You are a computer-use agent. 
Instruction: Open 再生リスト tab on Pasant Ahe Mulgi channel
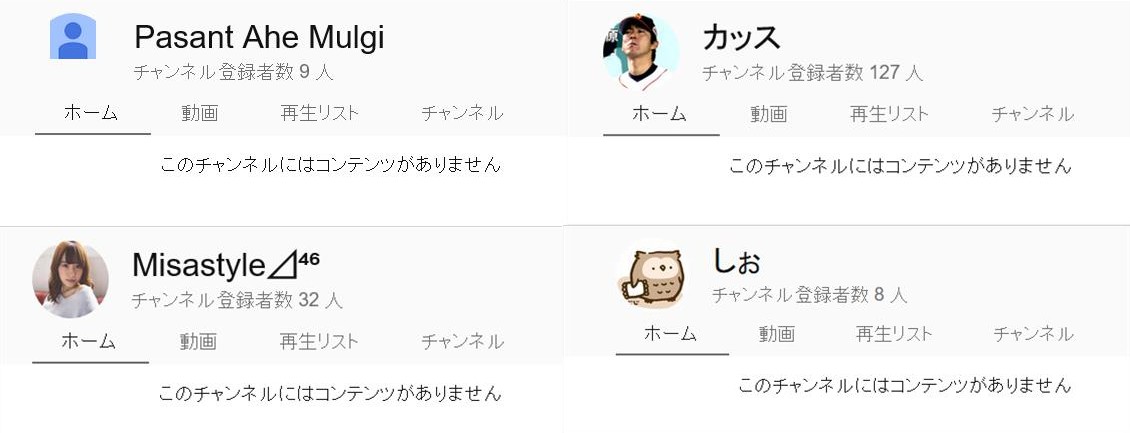[319, 113]
